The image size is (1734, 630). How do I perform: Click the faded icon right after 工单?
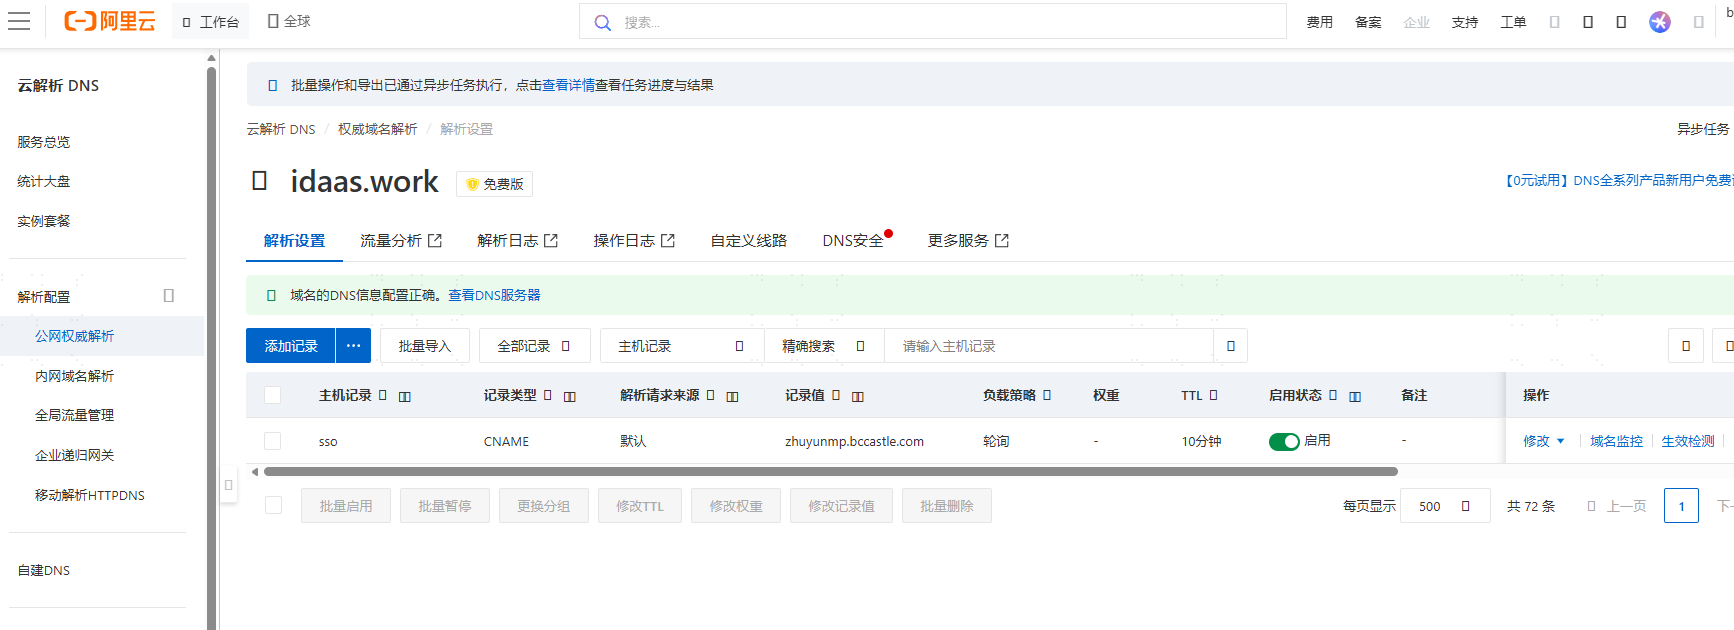[1554, 22]
